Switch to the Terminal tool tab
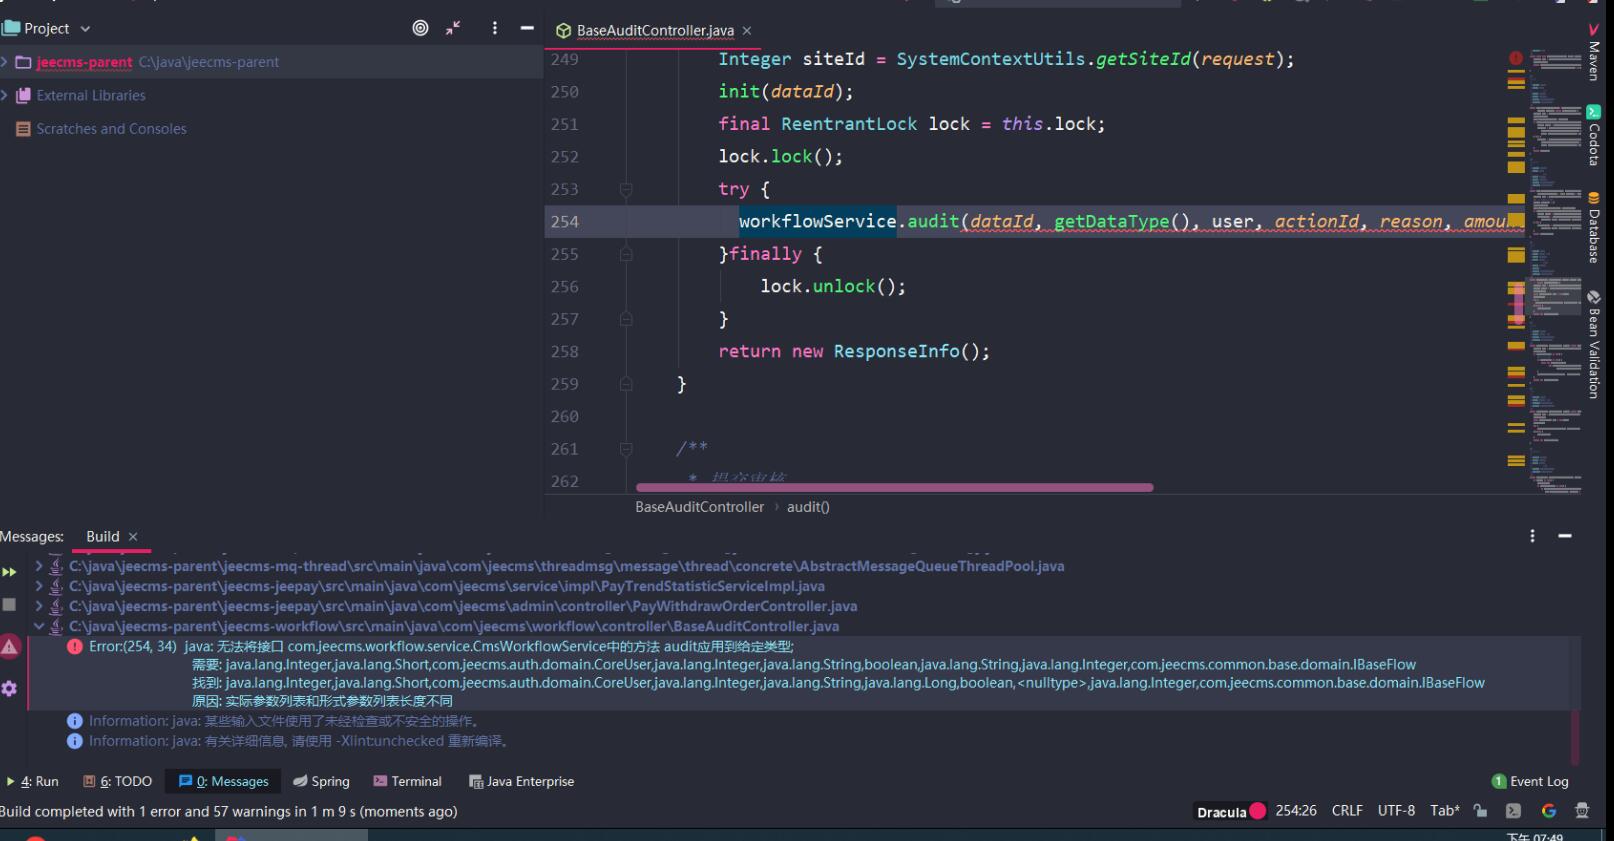The height and width of the screenshot is (841, 1614). pyautogui.click(x=407, y=781)
